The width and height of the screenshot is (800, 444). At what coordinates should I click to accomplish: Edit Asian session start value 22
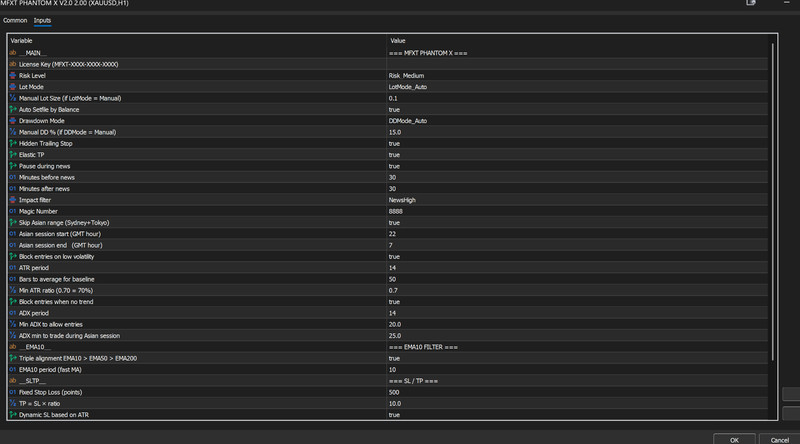pyautogui.click(x=577, y=234)
